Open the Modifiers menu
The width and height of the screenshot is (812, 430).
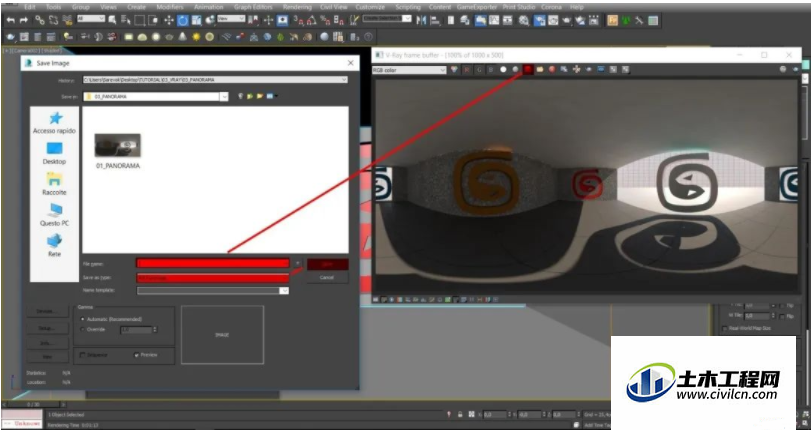[170, 7]
